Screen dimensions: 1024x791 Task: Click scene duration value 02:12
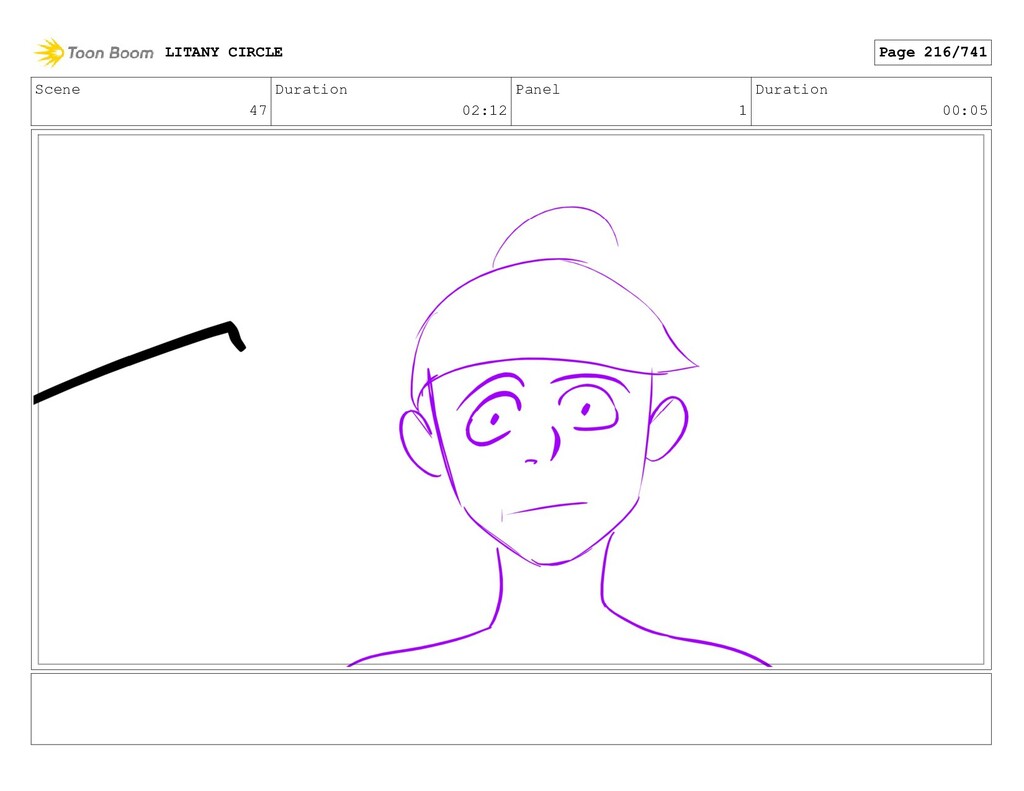click(x=484, y=110)
